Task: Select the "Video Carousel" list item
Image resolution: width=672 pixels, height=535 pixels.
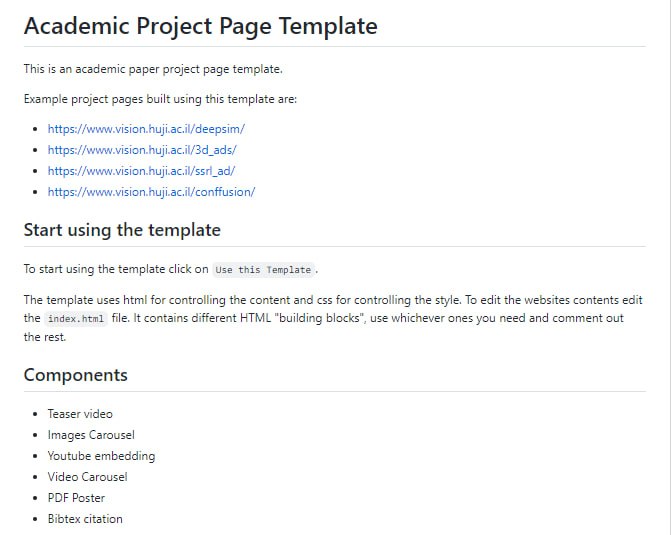Action: [x=87, y=477]
